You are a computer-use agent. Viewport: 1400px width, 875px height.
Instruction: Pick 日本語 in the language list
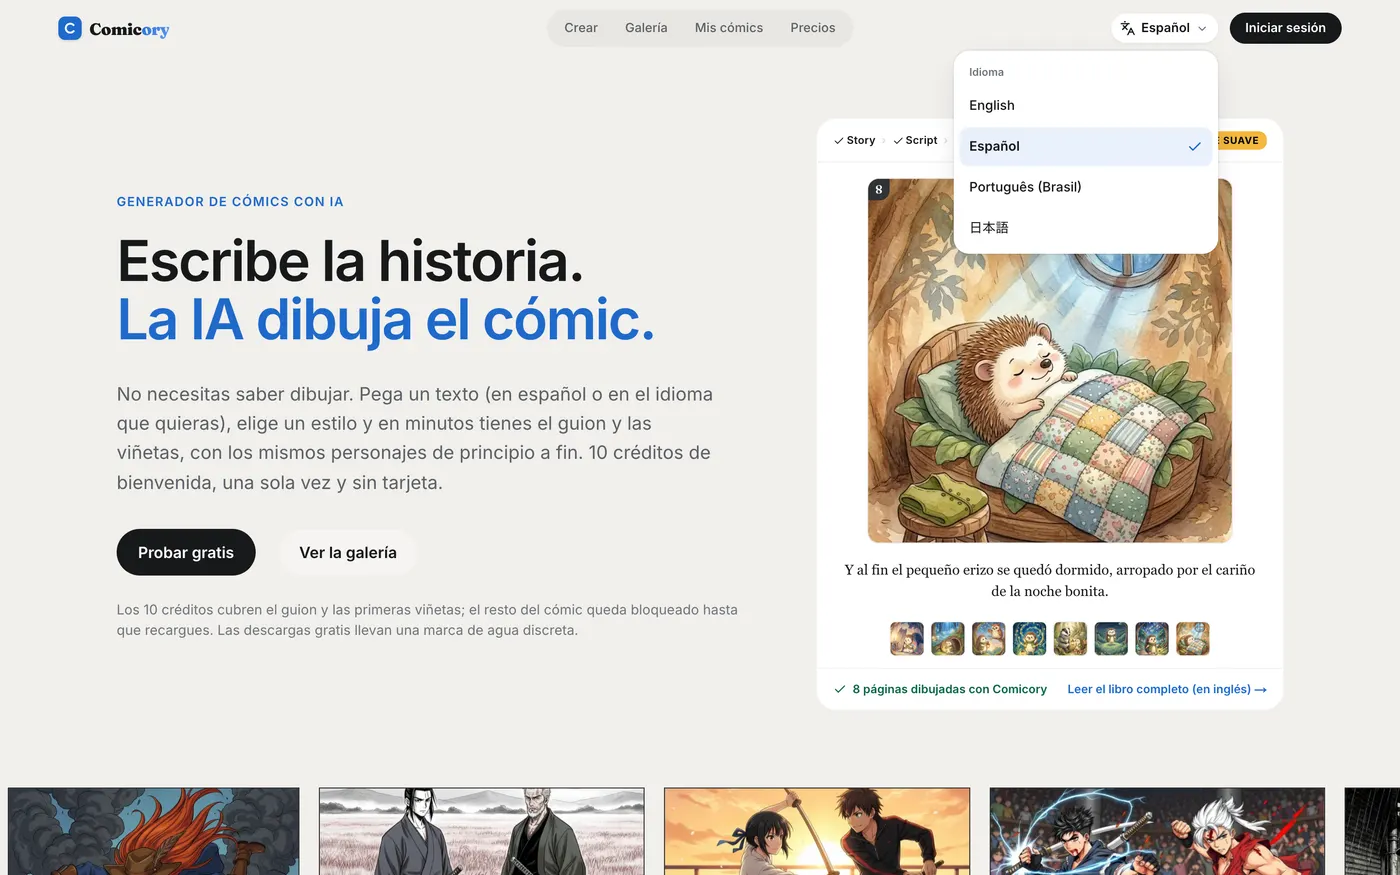click(x=1085, y=228)
